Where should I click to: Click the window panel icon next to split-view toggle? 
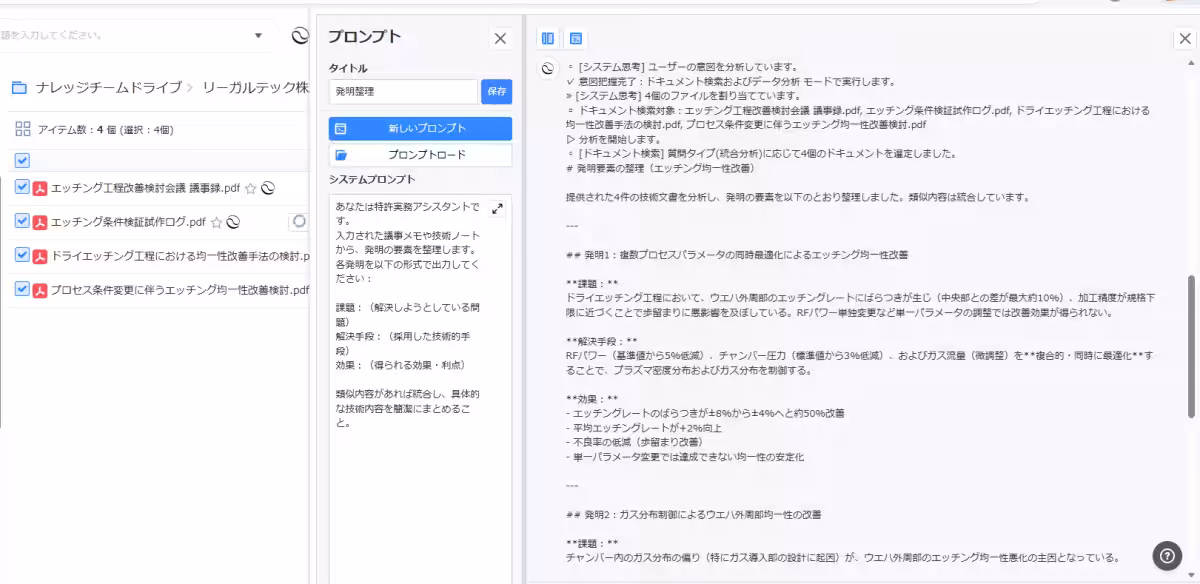[x=575, y=37]
